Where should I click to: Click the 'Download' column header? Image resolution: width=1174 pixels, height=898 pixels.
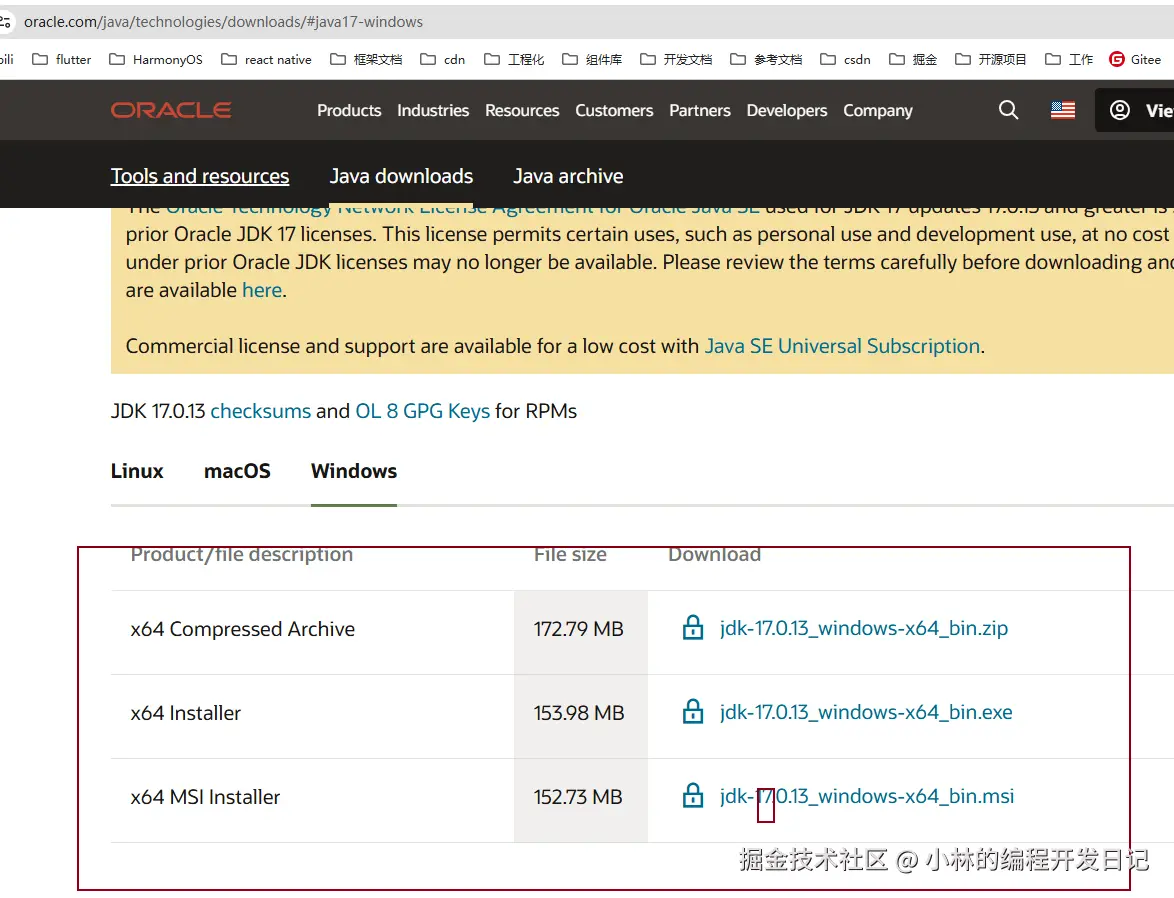pyautogui.click(x=714, y=556)
